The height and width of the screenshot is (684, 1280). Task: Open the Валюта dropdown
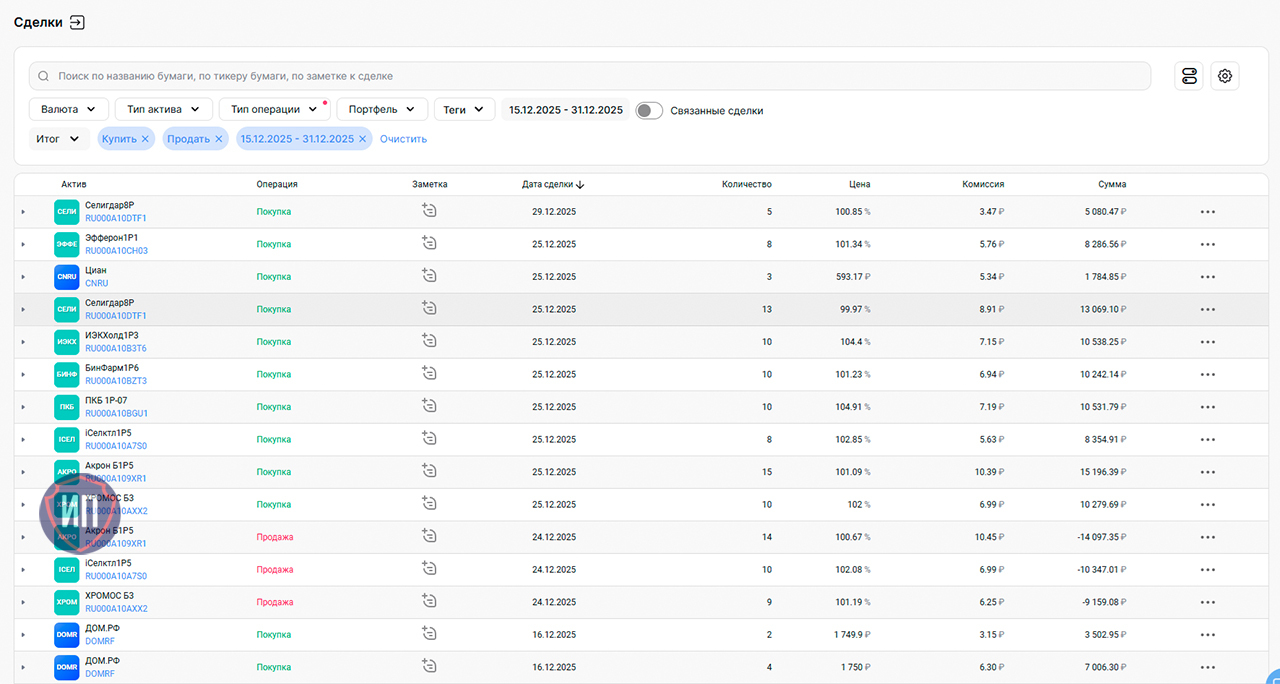coord(69,109)
